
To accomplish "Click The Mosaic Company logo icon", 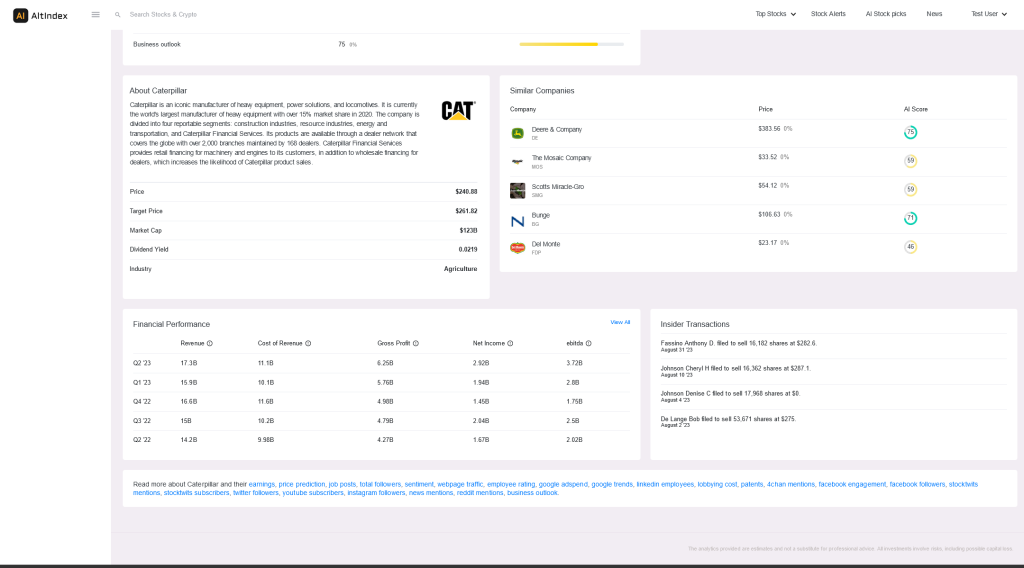I will point(517,161).
